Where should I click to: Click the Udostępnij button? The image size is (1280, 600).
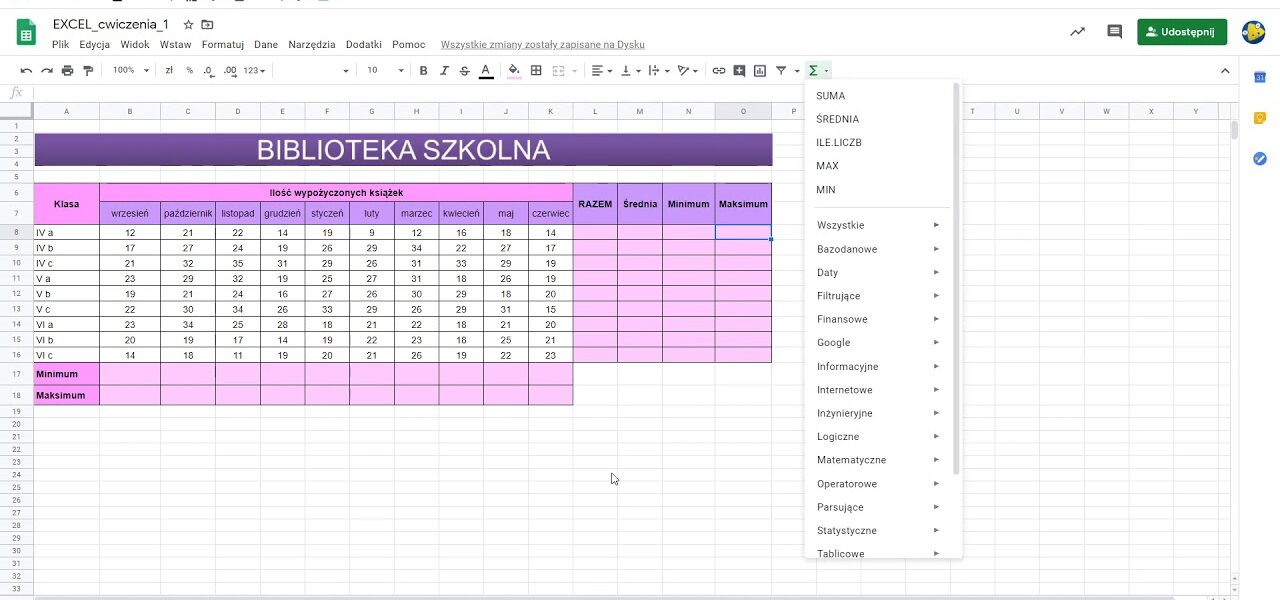pos(1182,32)
